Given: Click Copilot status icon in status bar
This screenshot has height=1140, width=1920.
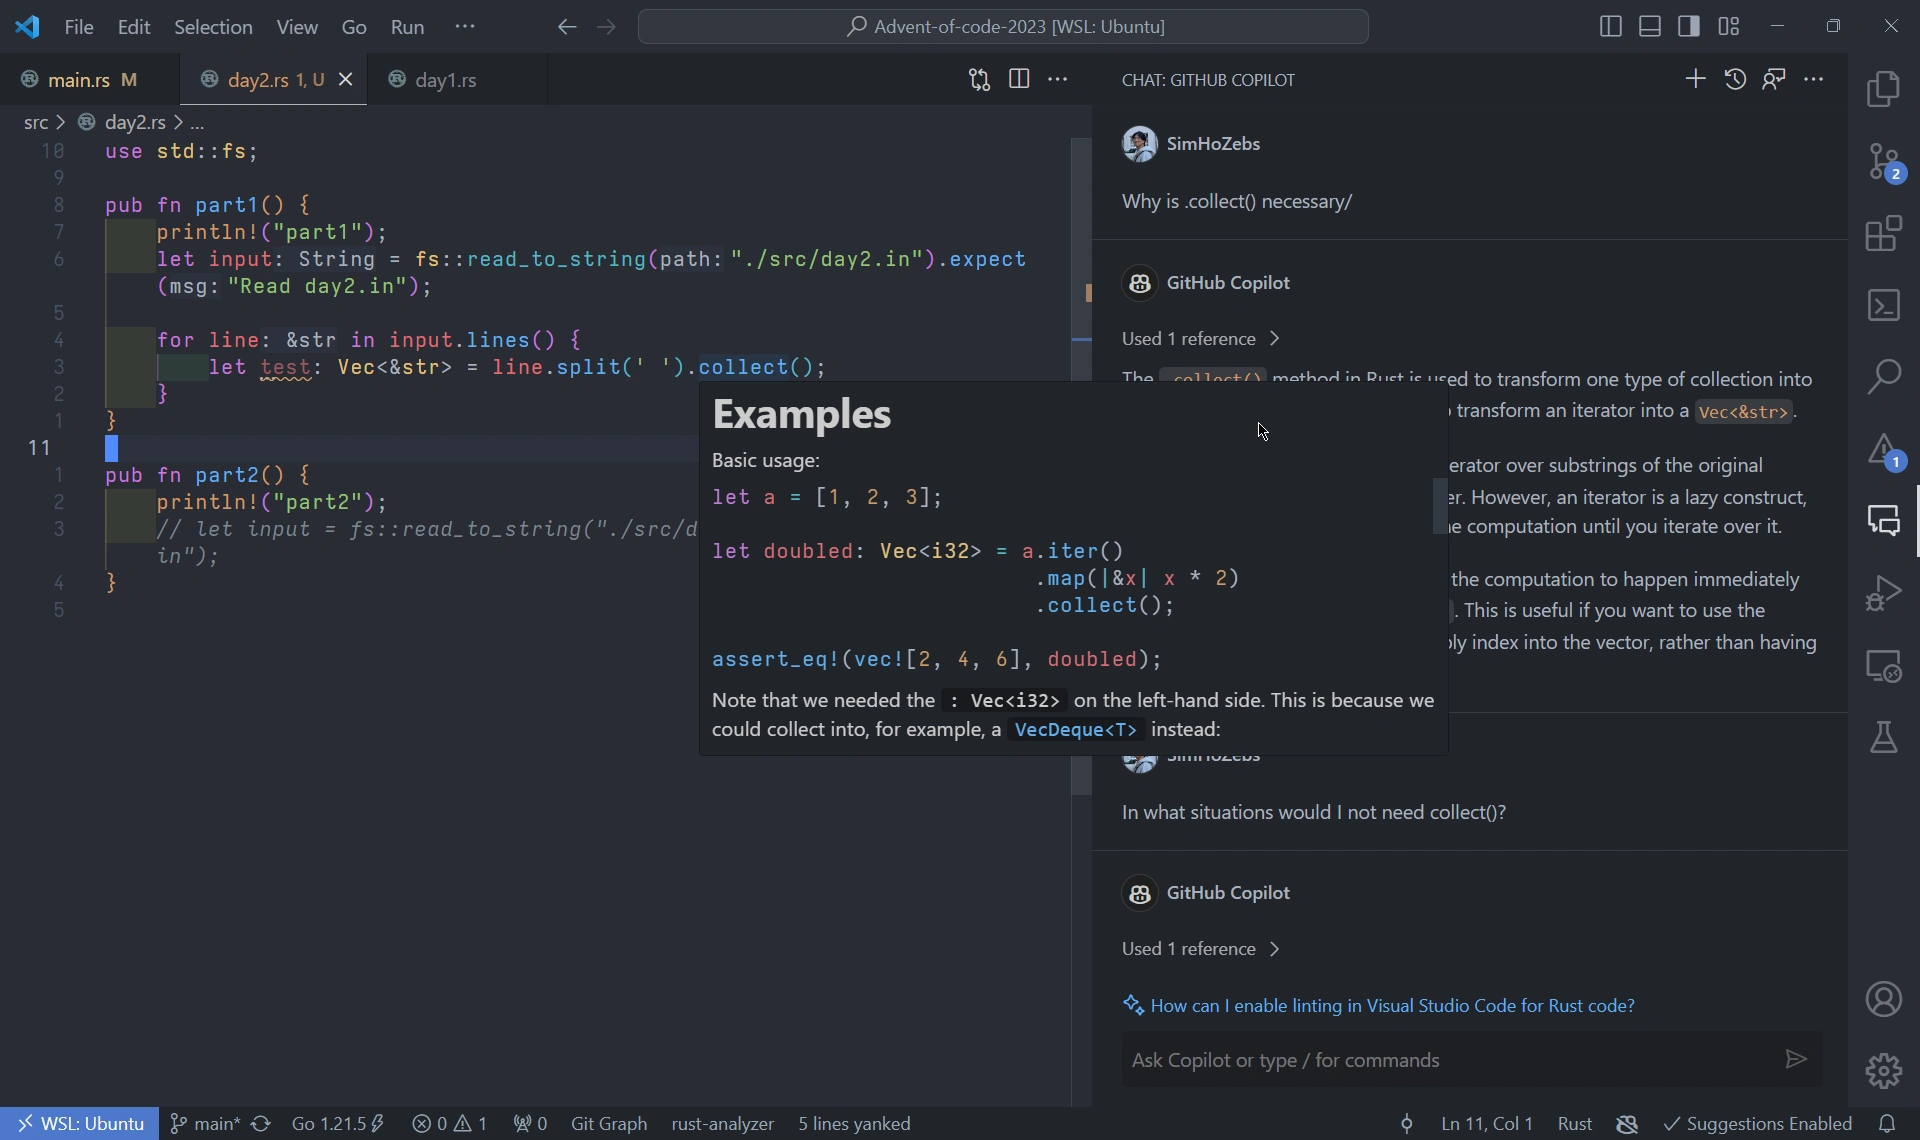Looking at the screenshot, I should tap(1627, 1124).
